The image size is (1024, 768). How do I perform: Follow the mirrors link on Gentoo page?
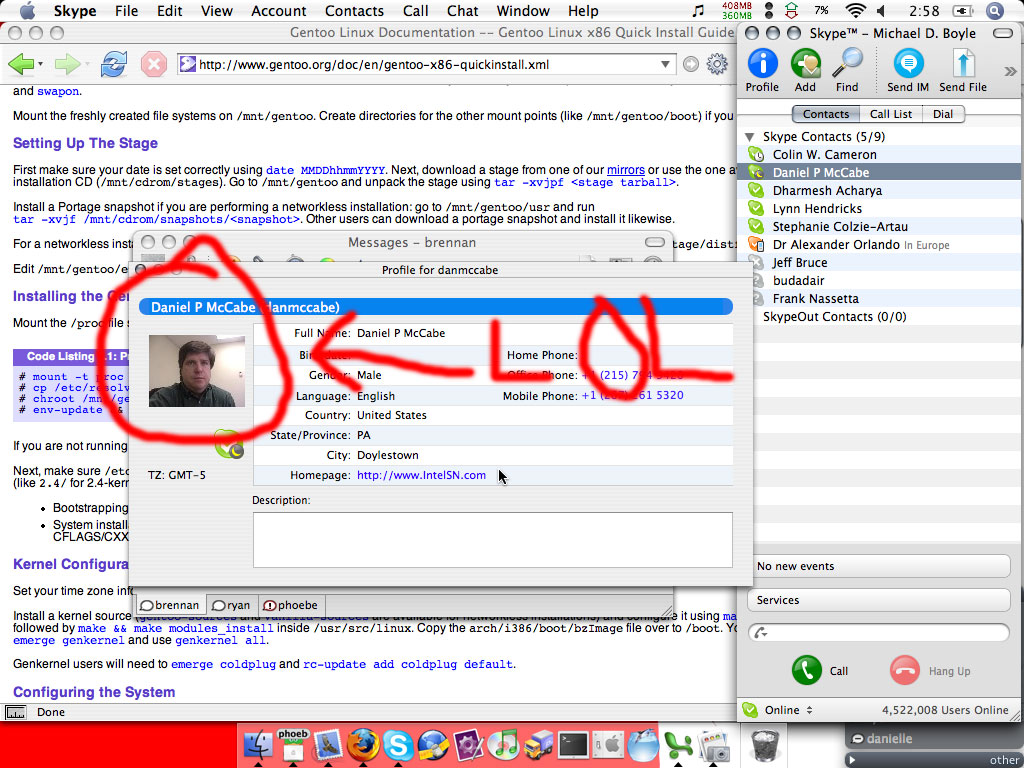click(x=626, y=170)
